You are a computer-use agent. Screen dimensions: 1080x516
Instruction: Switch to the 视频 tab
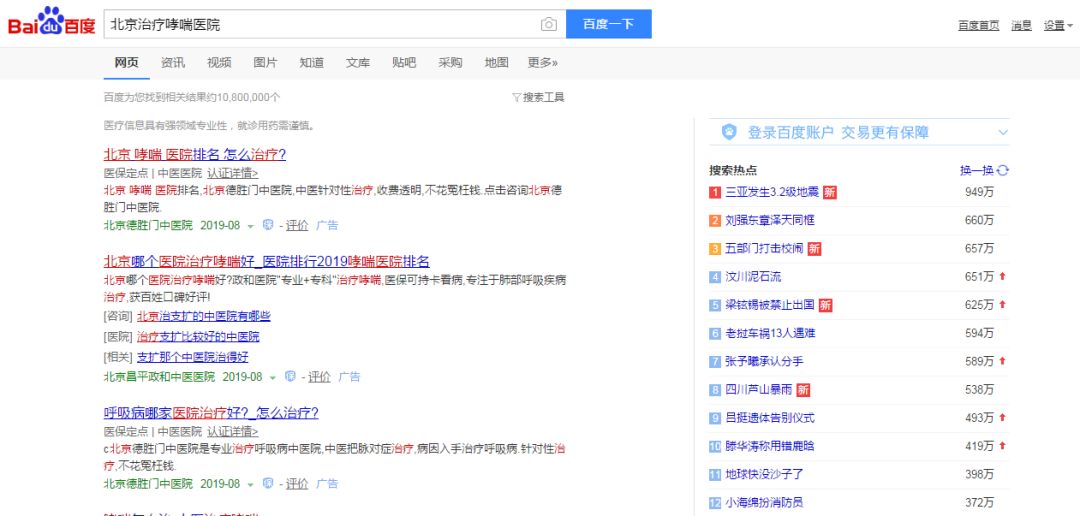219,63
